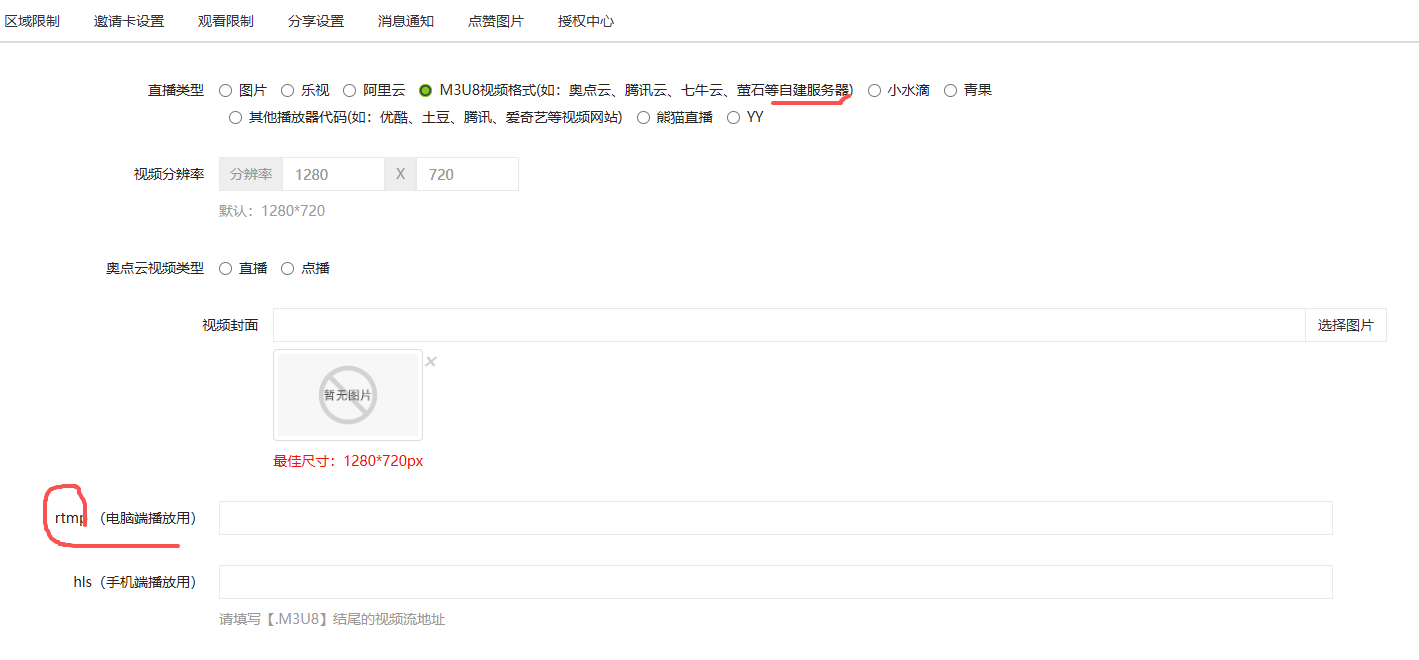Click the 选择图片 button
The width and height of the screenshot is (1419, 660).
pos(1345,325)
